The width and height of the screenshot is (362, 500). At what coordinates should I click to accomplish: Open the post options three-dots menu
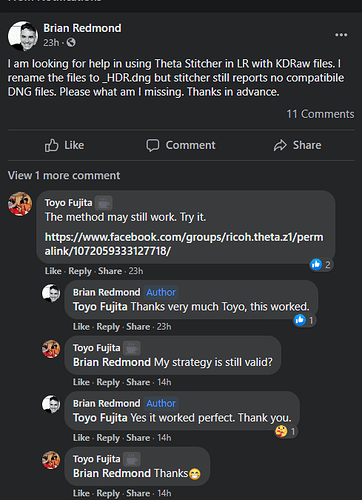(341, 35)
